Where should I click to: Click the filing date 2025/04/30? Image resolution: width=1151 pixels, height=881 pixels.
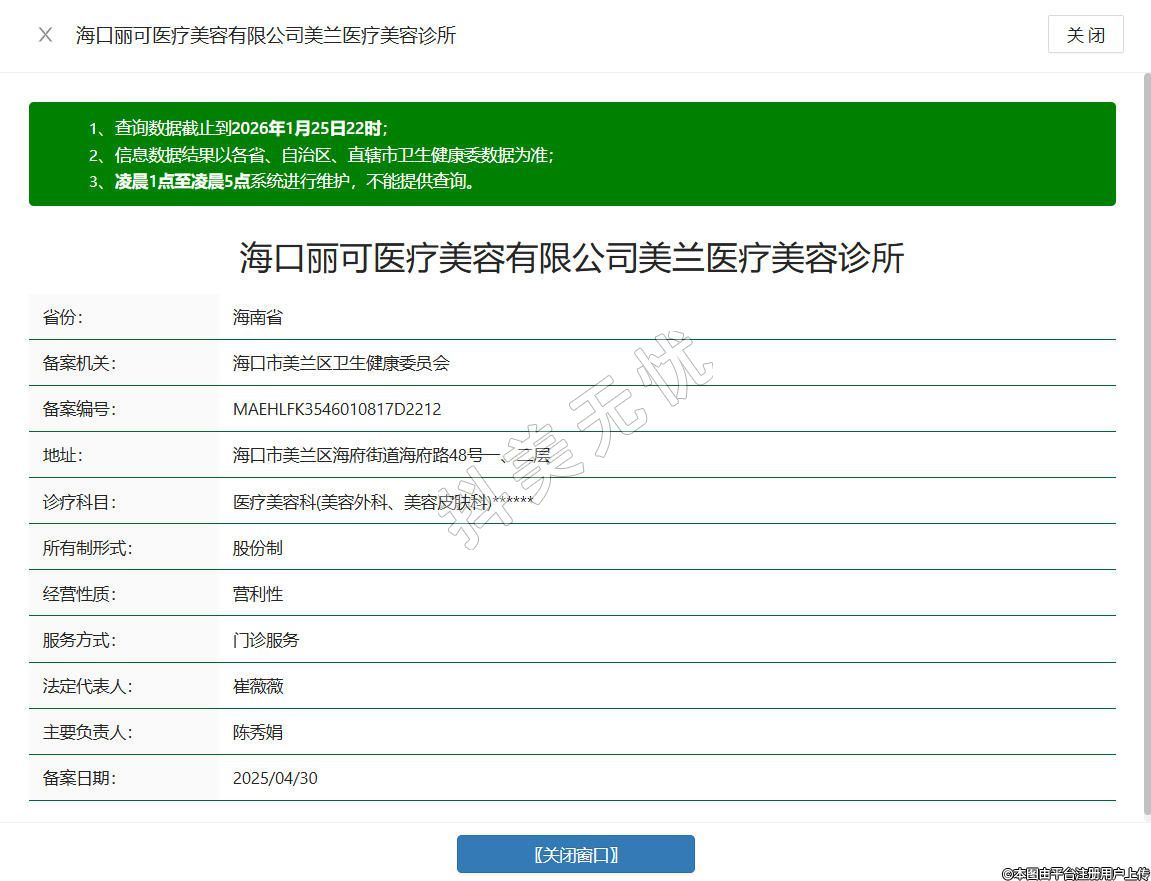(275, 778)
